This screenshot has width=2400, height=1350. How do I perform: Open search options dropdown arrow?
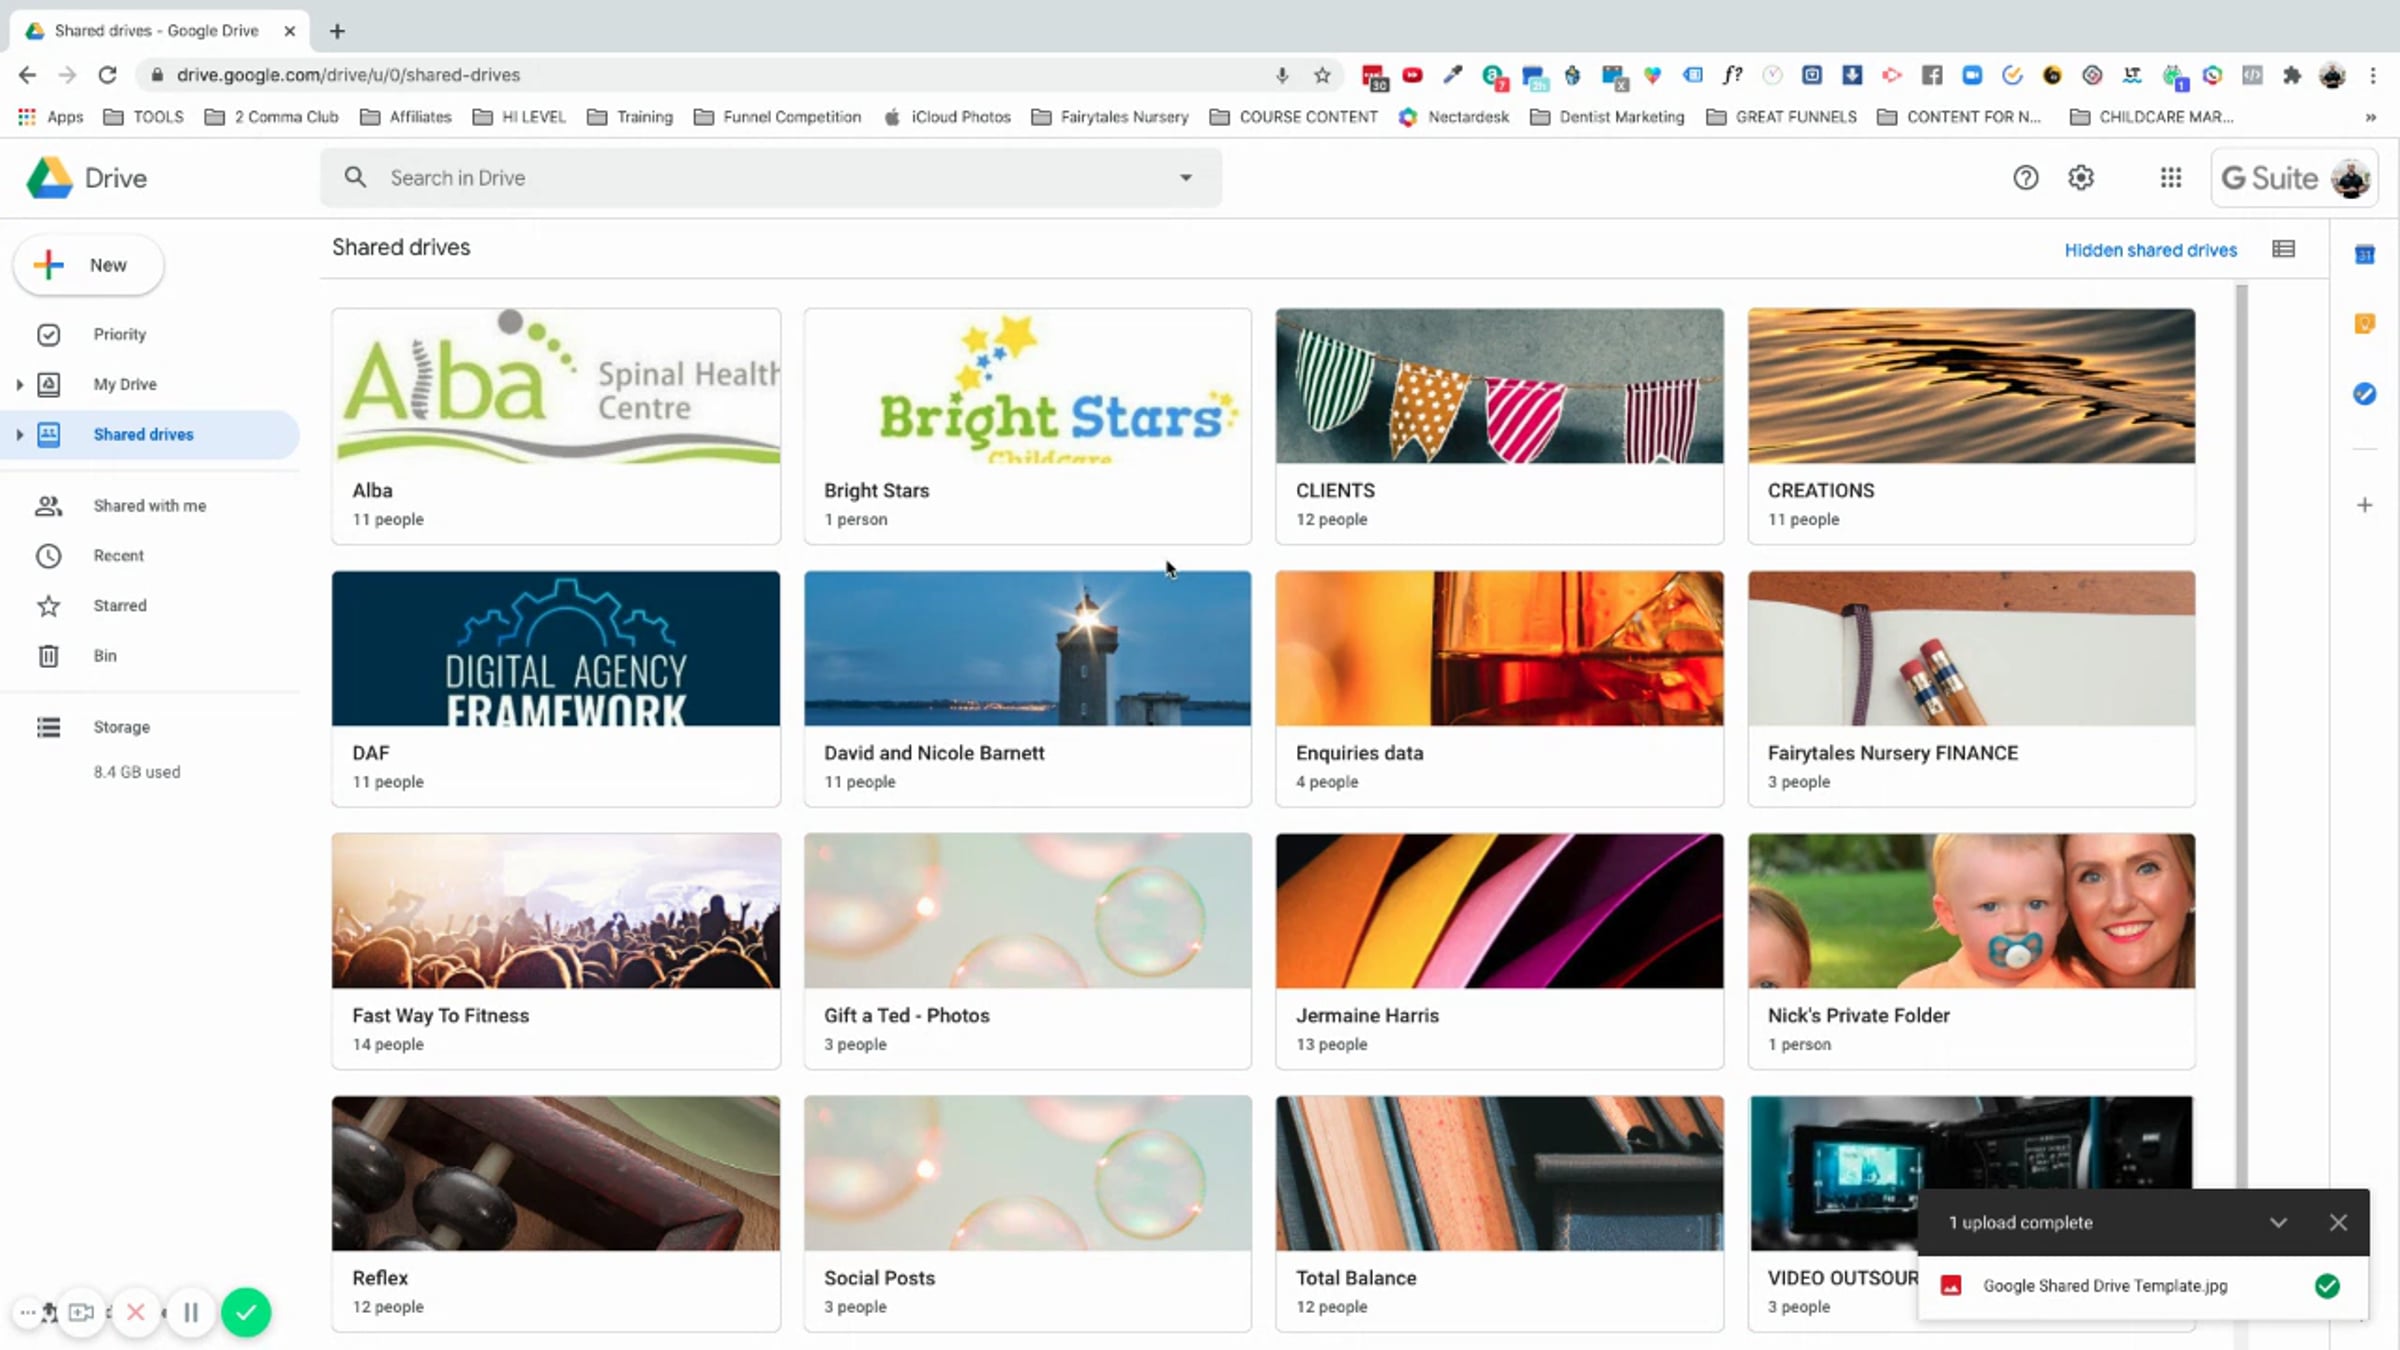point(1186,178)
